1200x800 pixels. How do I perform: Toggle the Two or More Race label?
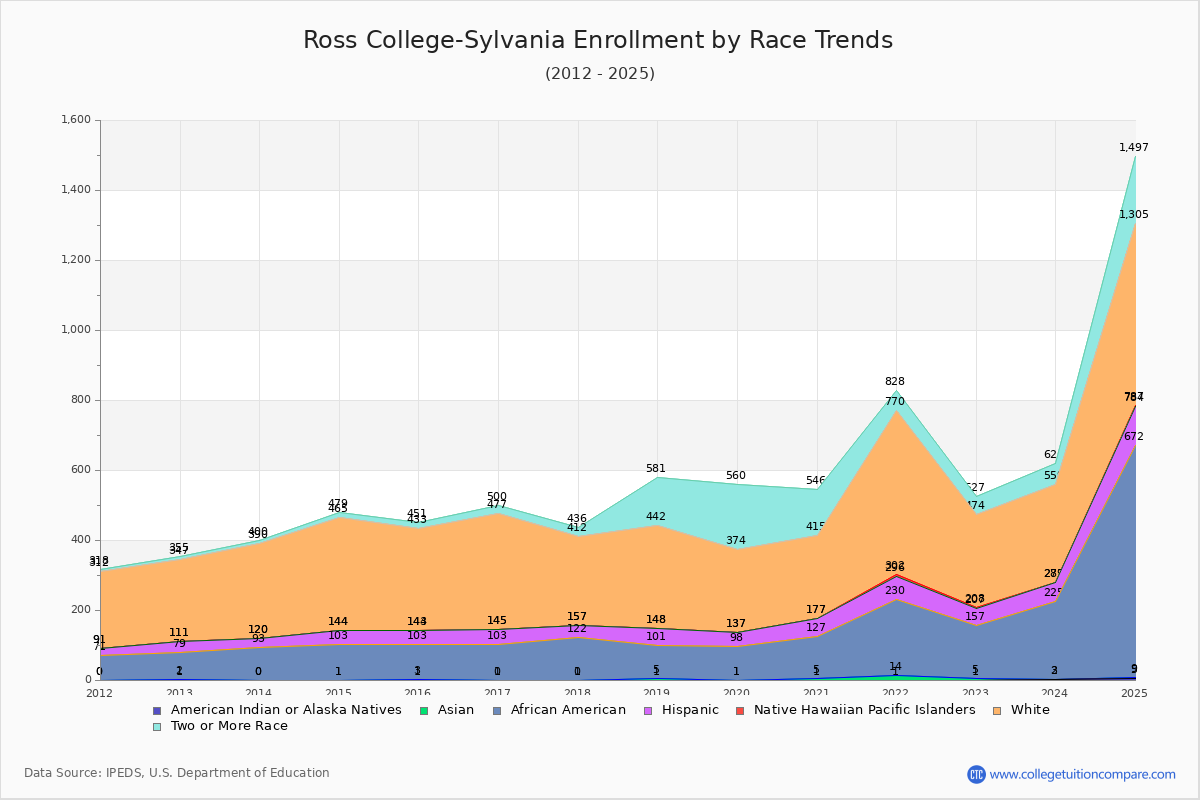(x=229, y=726)
